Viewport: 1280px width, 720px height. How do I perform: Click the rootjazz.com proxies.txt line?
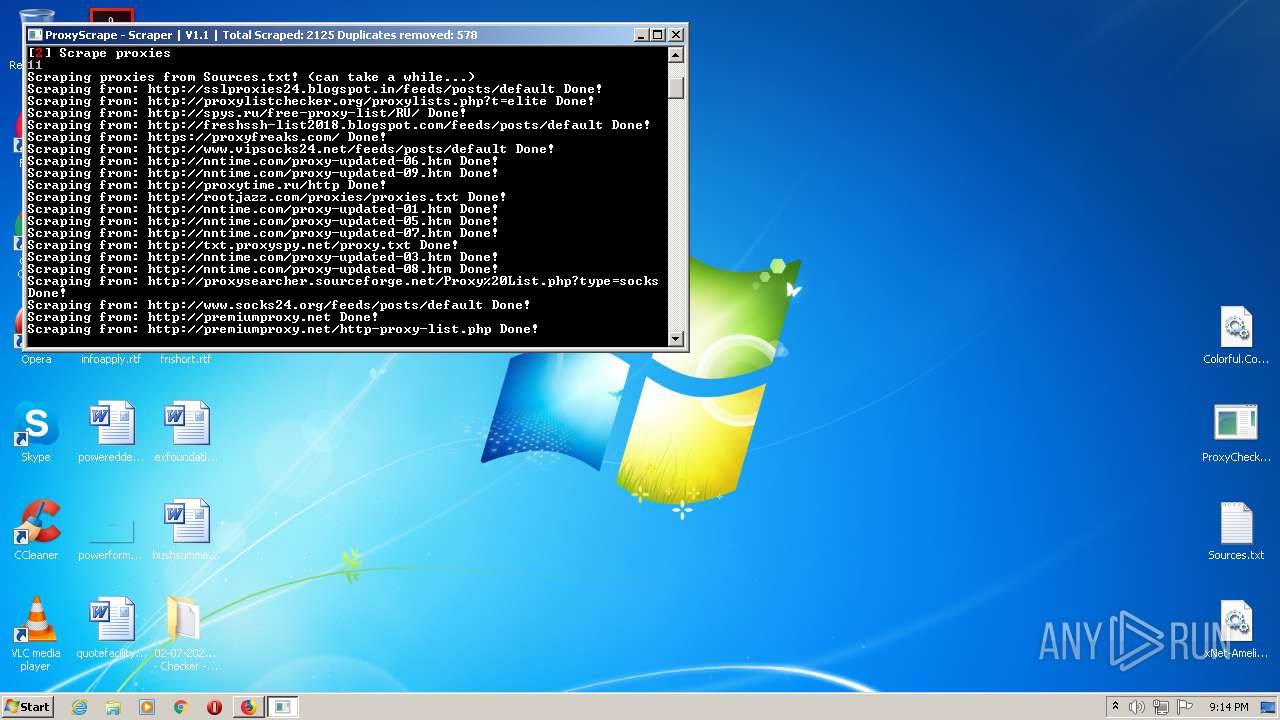click(267, 197)
